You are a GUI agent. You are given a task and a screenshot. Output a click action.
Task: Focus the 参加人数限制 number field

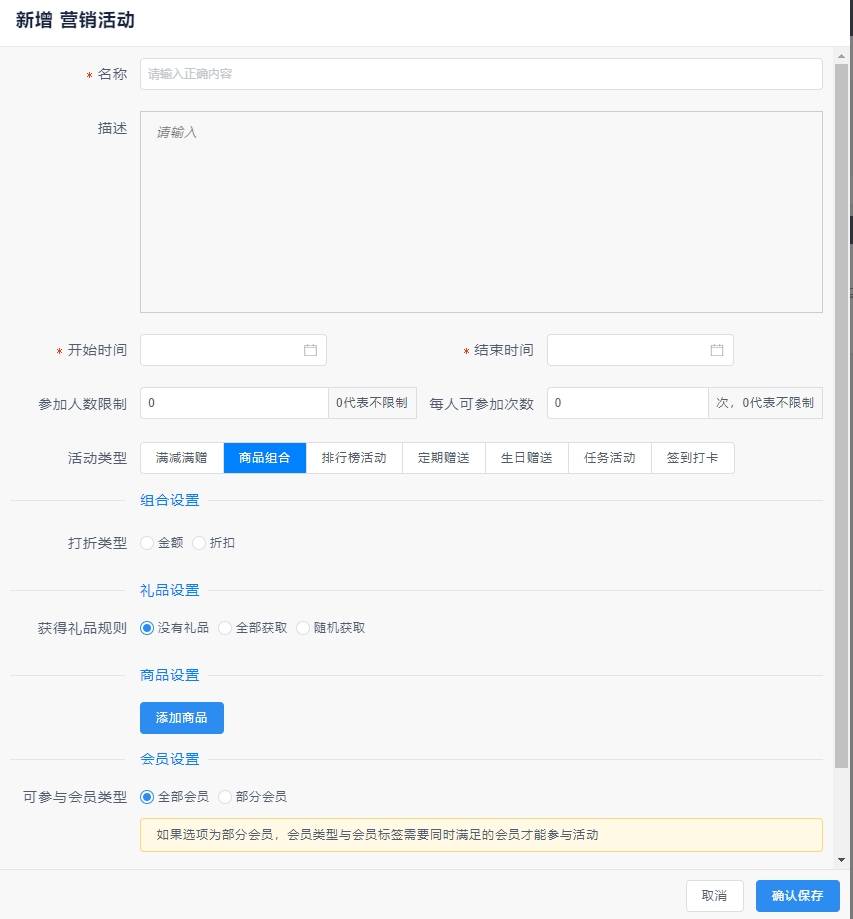click(234, 403)
